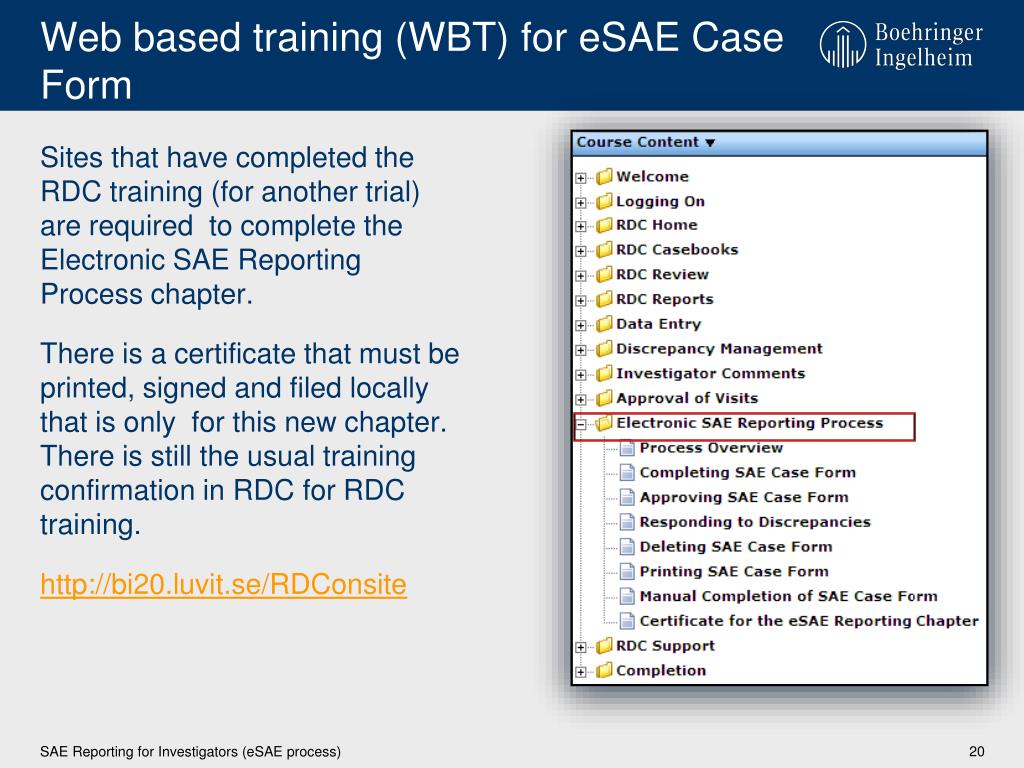
Task: Expand the Completion plus sign
Action: coord(581,672)
